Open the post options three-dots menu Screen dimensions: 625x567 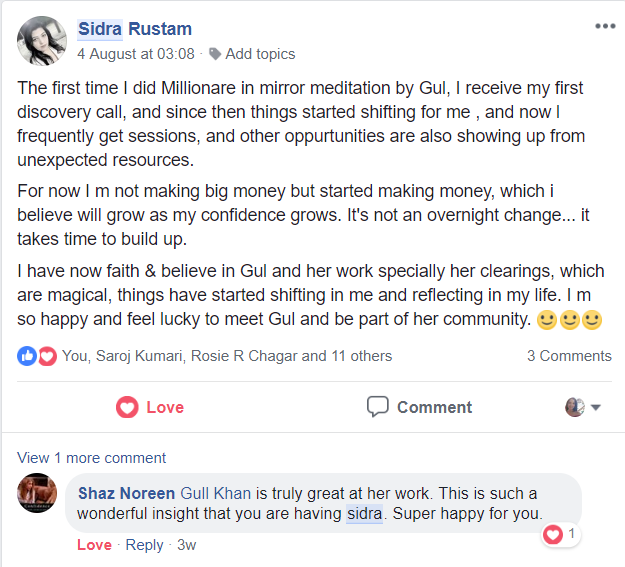click(x=605, y=26)
